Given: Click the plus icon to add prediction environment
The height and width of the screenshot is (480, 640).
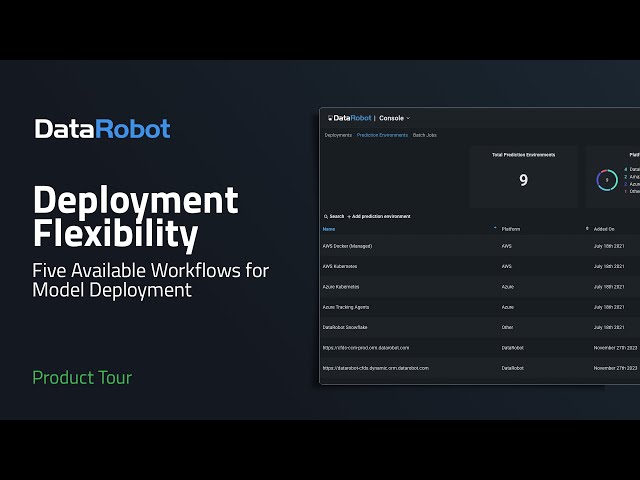Looking at the screenshot, I should click(x=349, y=216).
